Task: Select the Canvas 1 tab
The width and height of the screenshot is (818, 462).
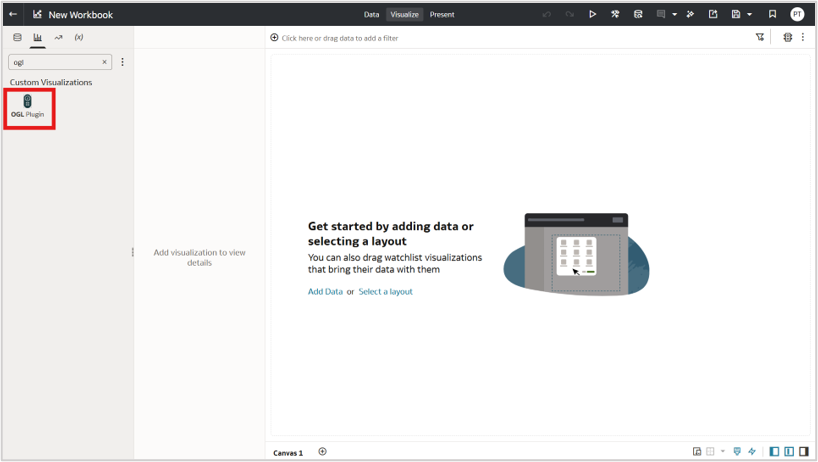Action: pos(288,453)
